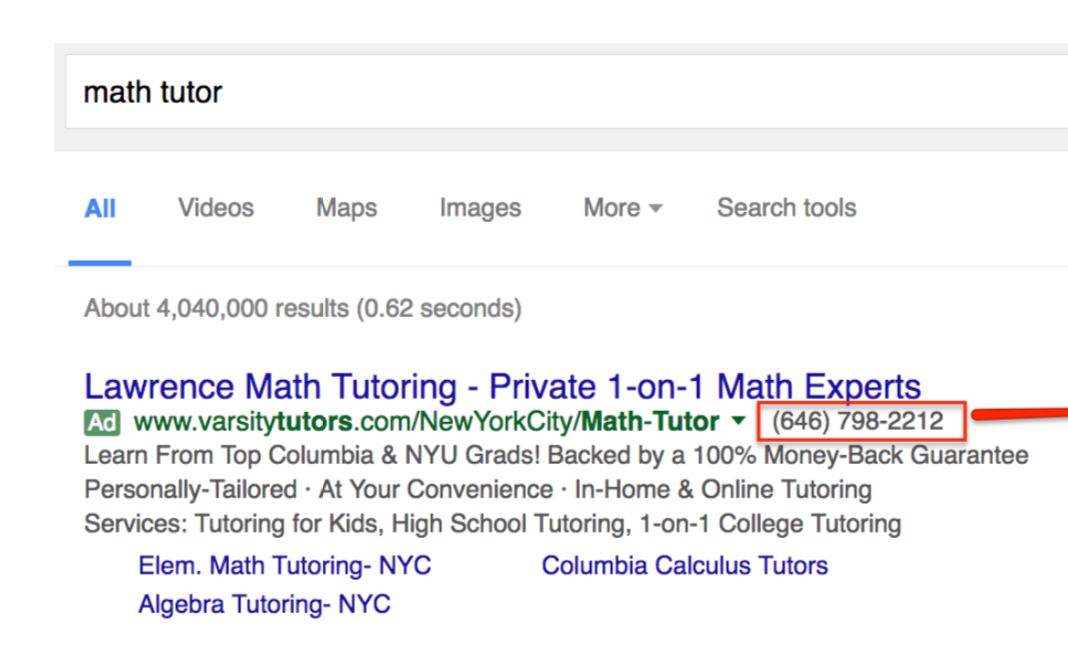Click the green Ad badge icon

click(x=102, y=423)
